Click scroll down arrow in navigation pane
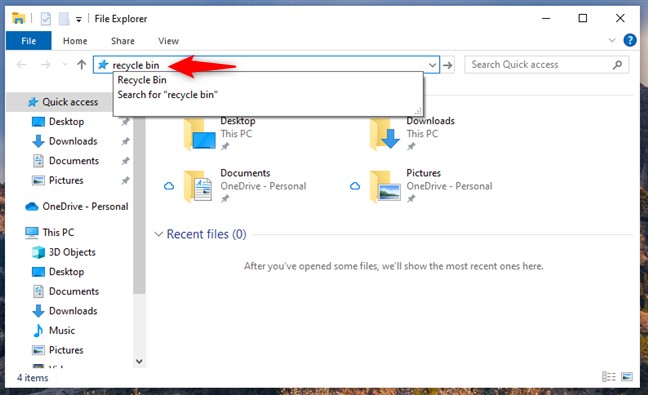 (139, 362)
